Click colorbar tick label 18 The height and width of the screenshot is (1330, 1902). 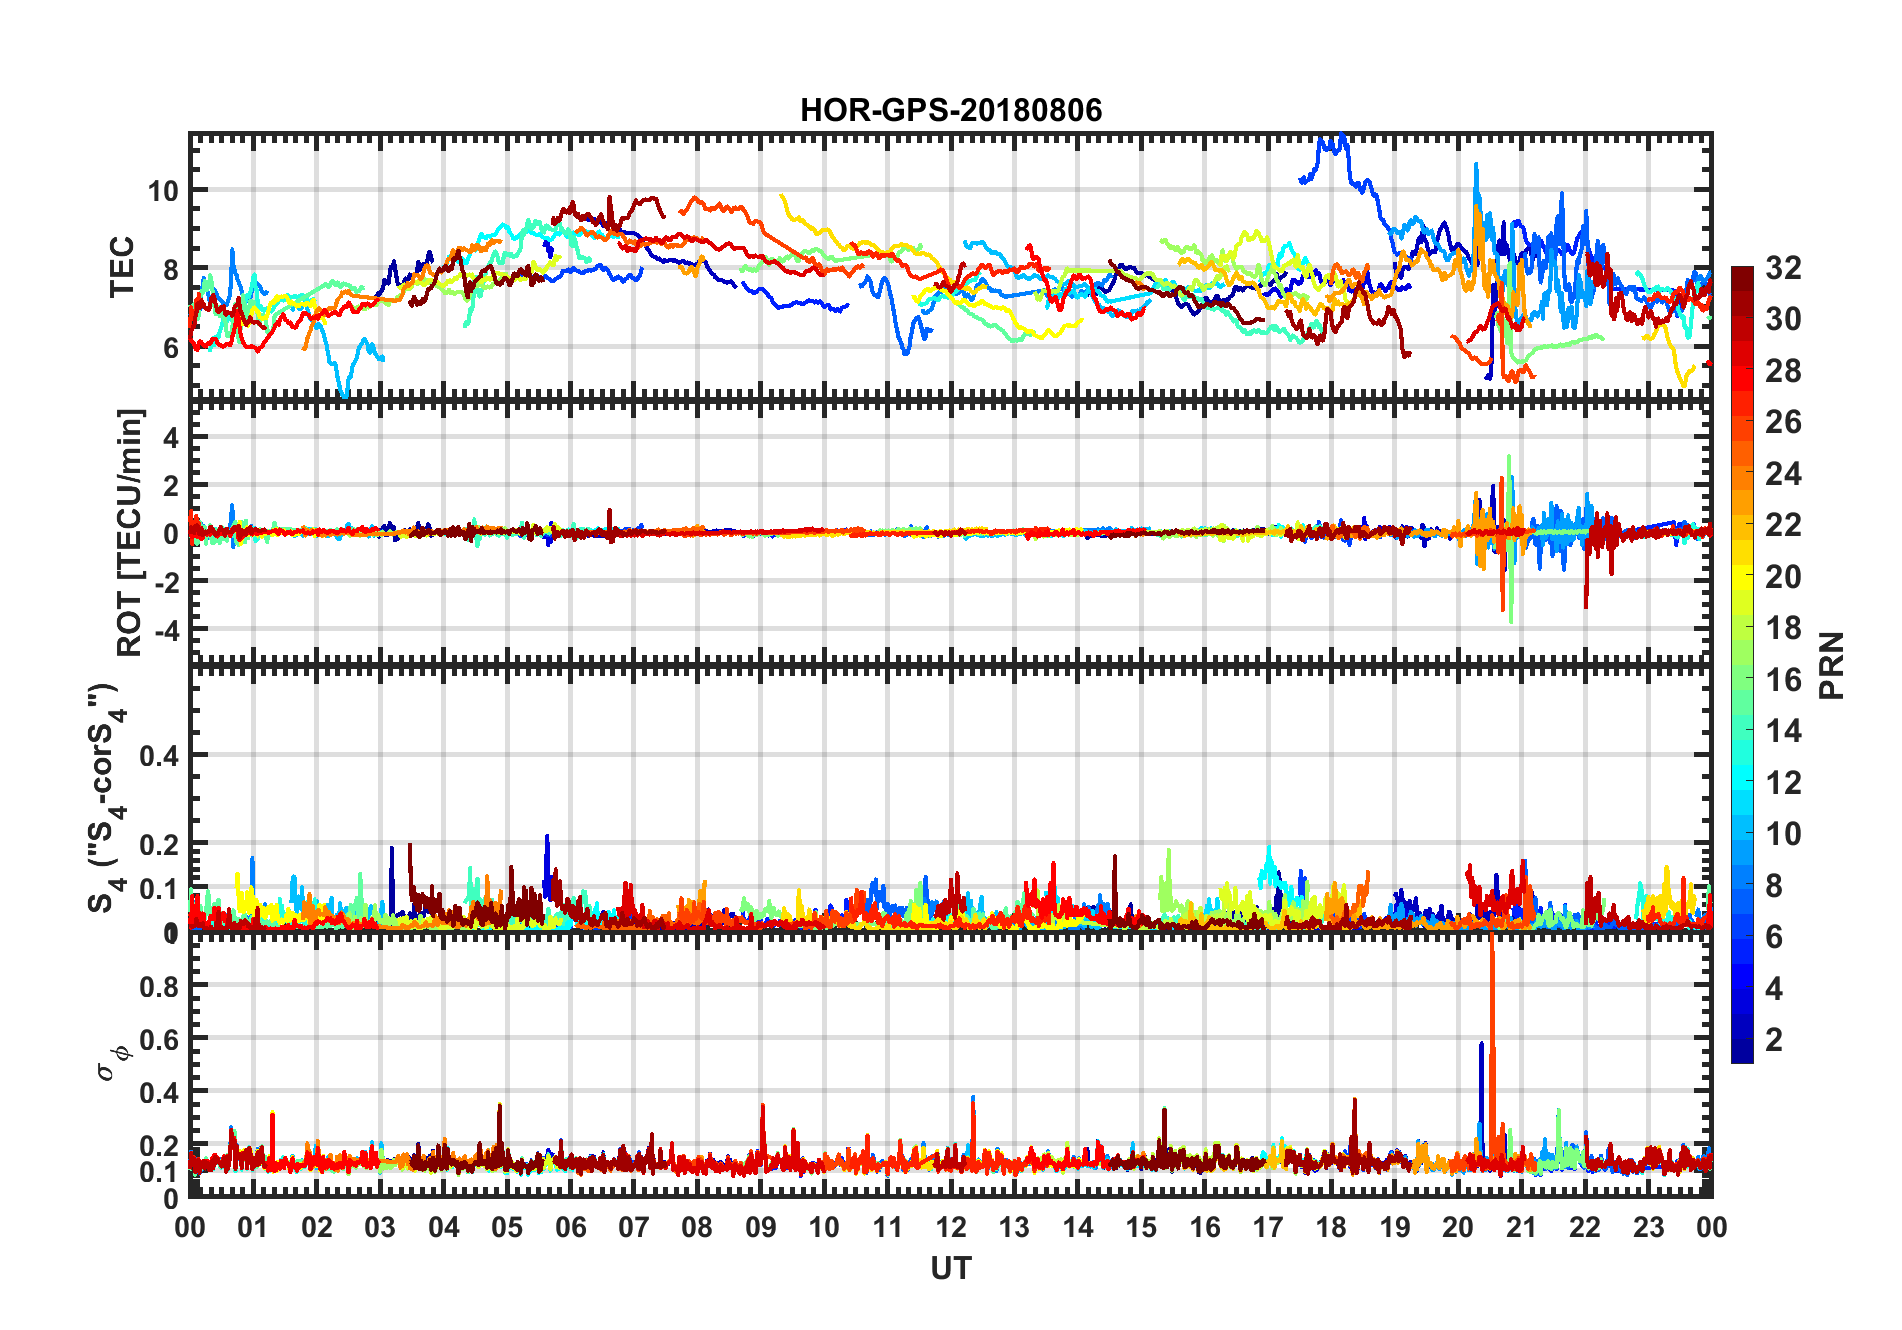(1783, 627)
